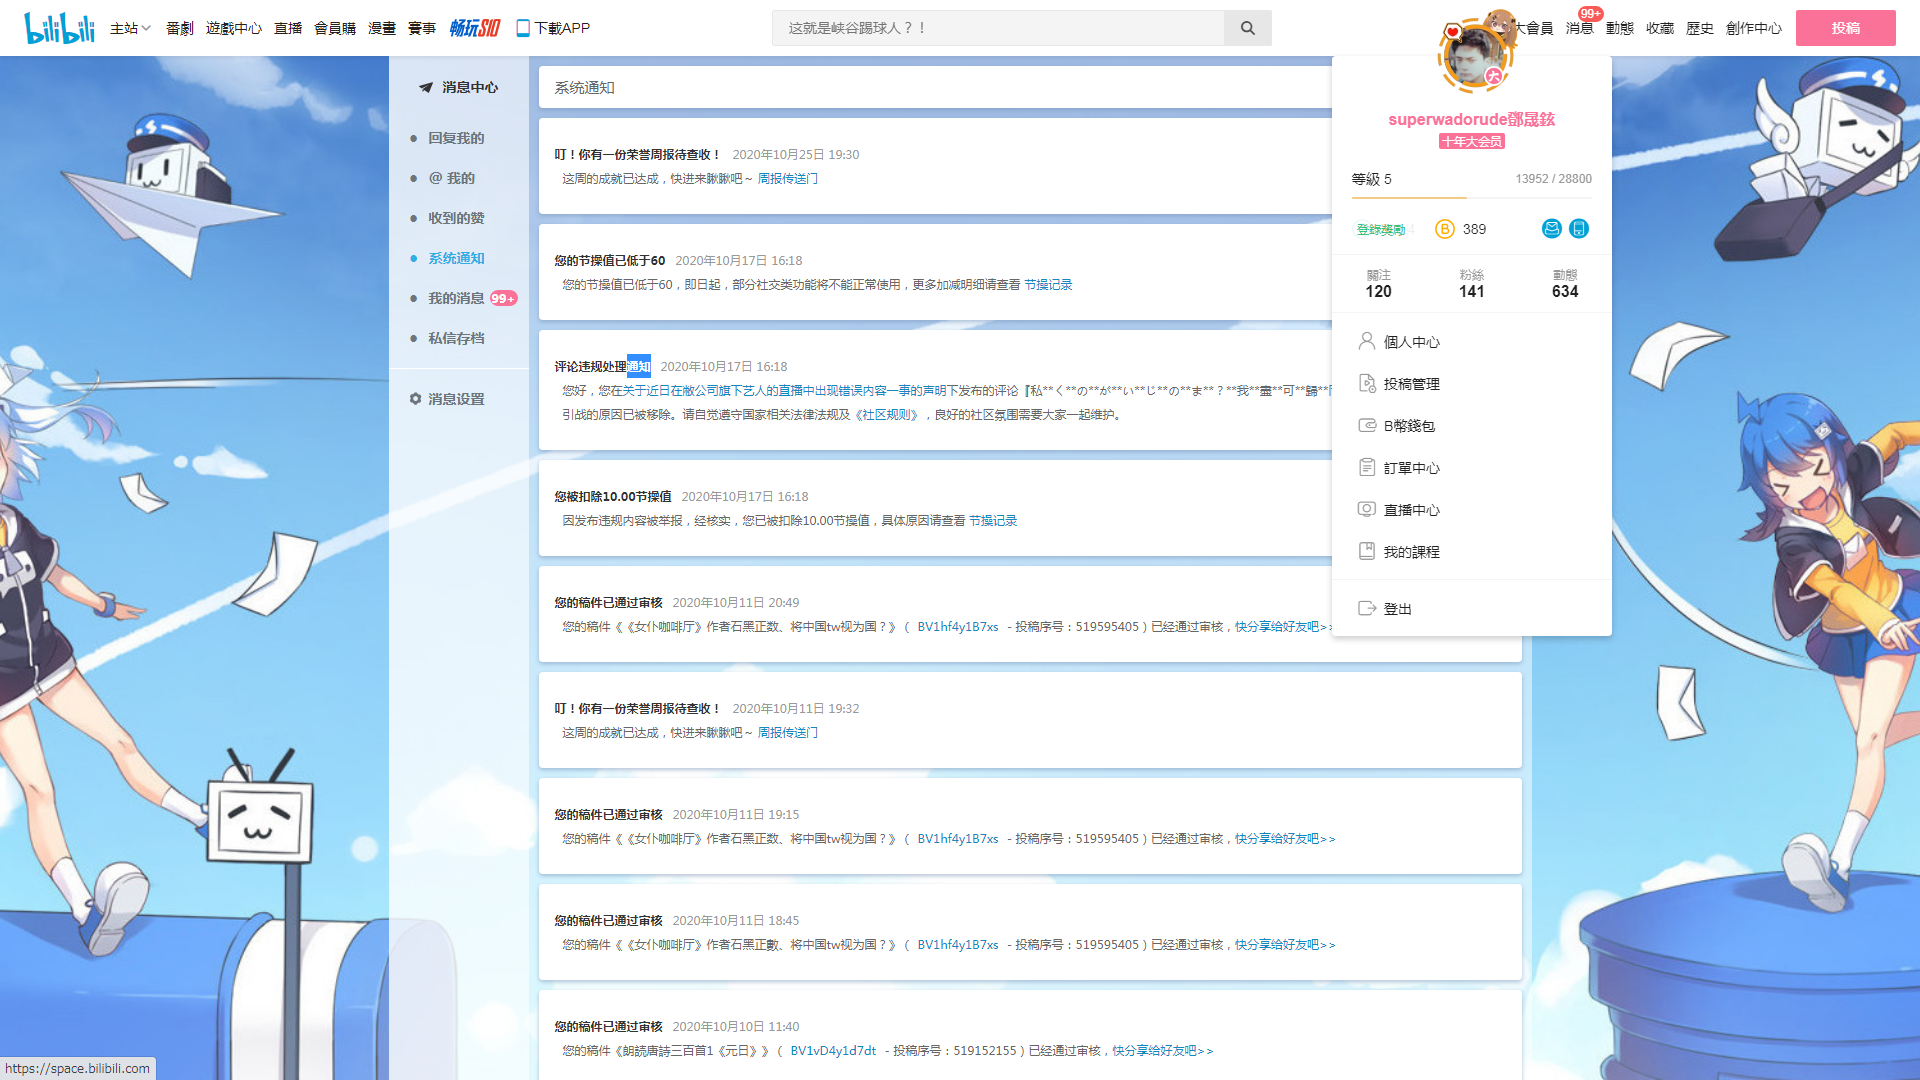Open 漫畫 in the top navigation

(382, 28)
